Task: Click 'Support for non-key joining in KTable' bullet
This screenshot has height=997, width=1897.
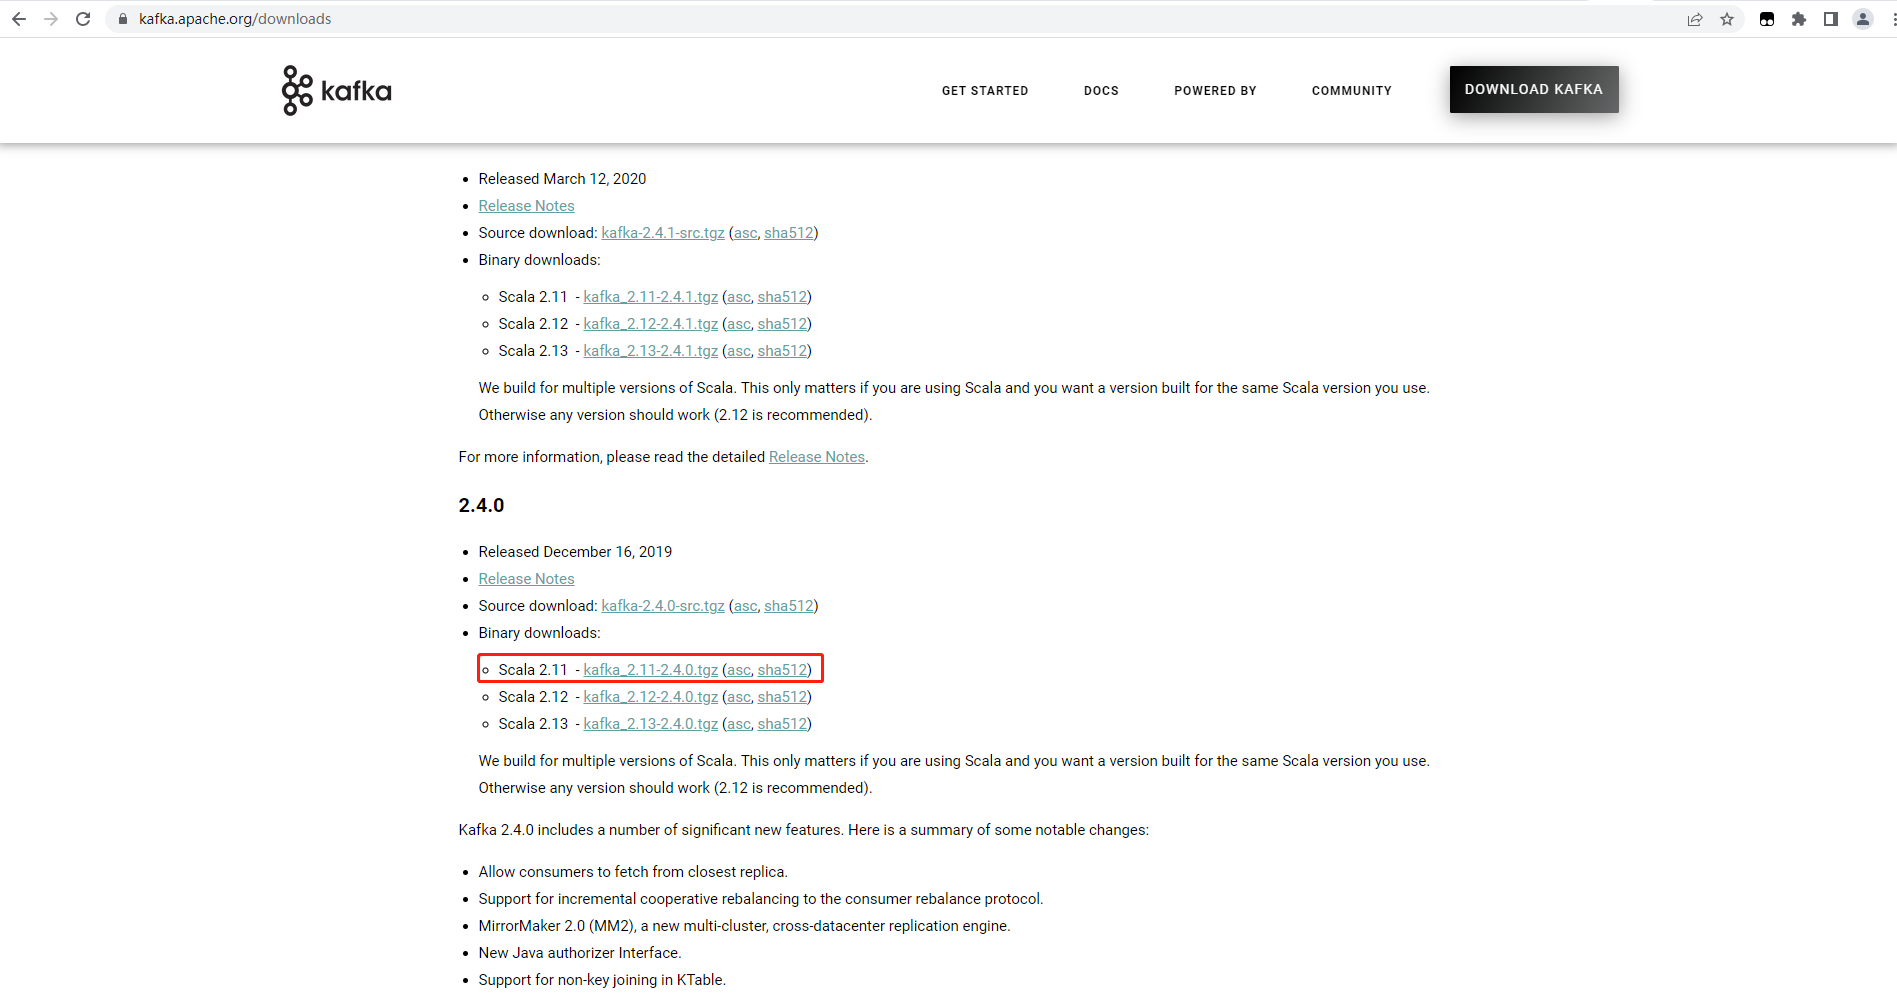Action: click(602, 980)
